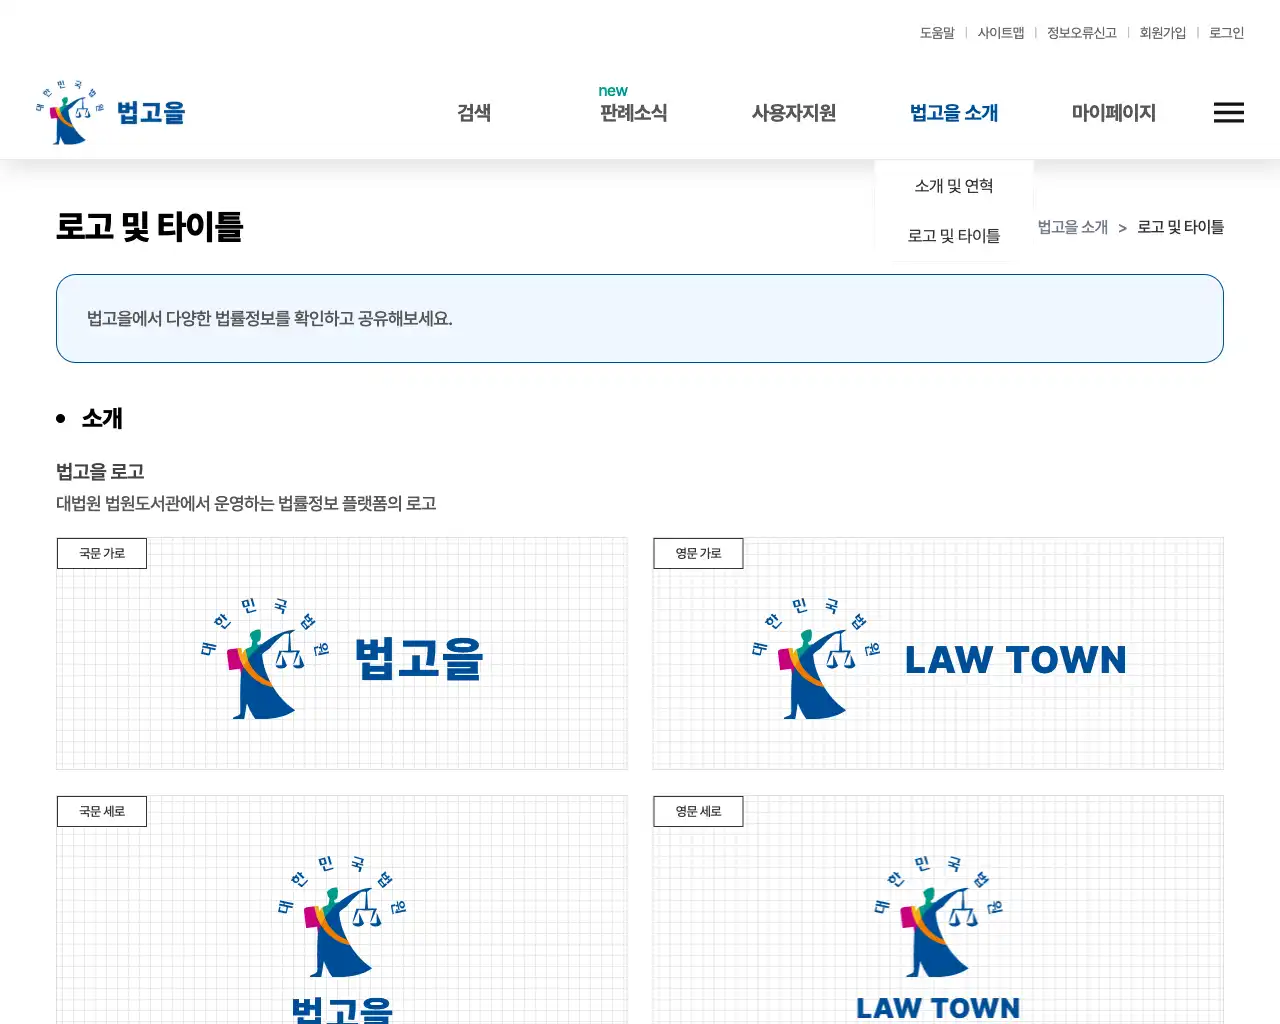Select 소개 및 연혁 submenu item

click(x=954, y=186)
